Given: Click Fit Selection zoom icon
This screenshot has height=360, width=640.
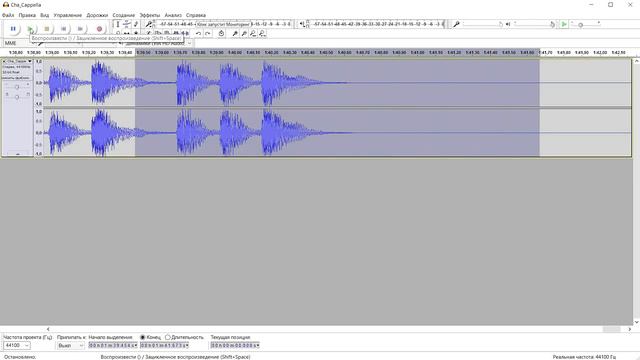Looking at the screenshot, I should [253, 33].
